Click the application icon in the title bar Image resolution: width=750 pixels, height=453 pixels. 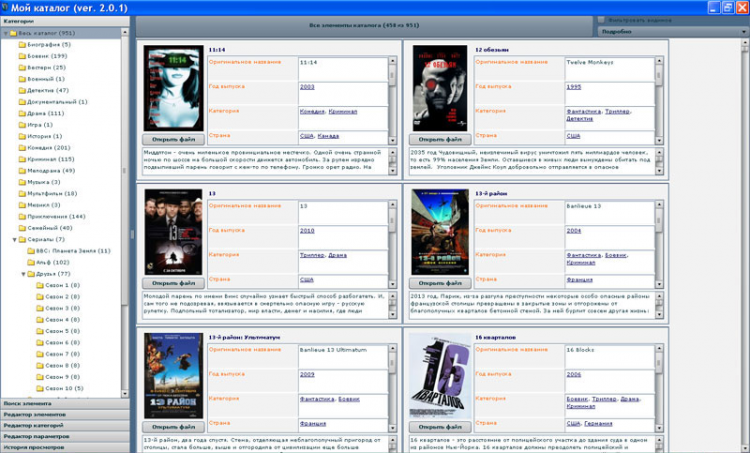(x=5, y=7)
